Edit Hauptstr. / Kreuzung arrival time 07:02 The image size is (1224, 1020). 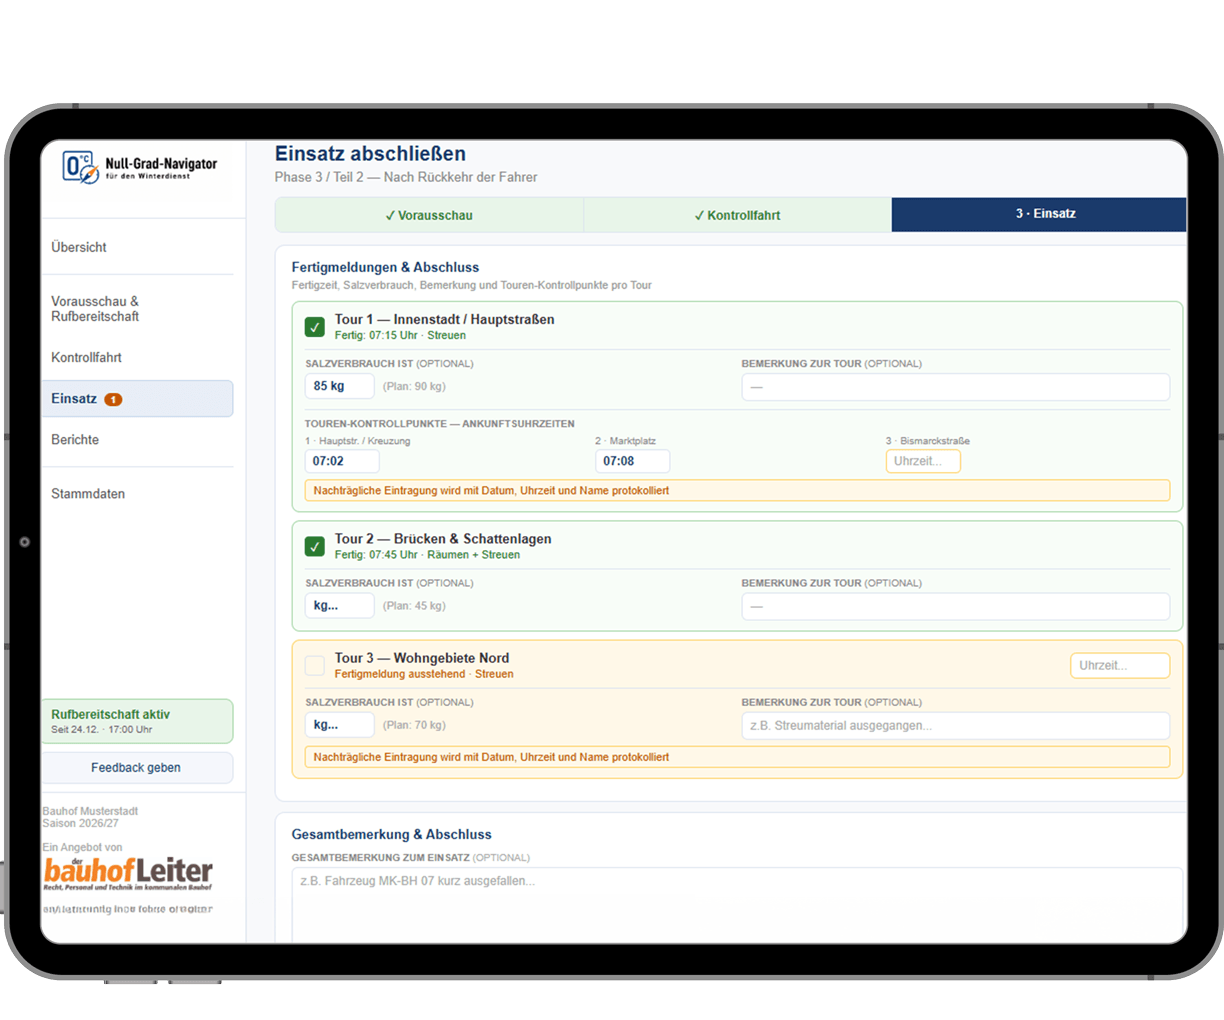pos(342,461)
